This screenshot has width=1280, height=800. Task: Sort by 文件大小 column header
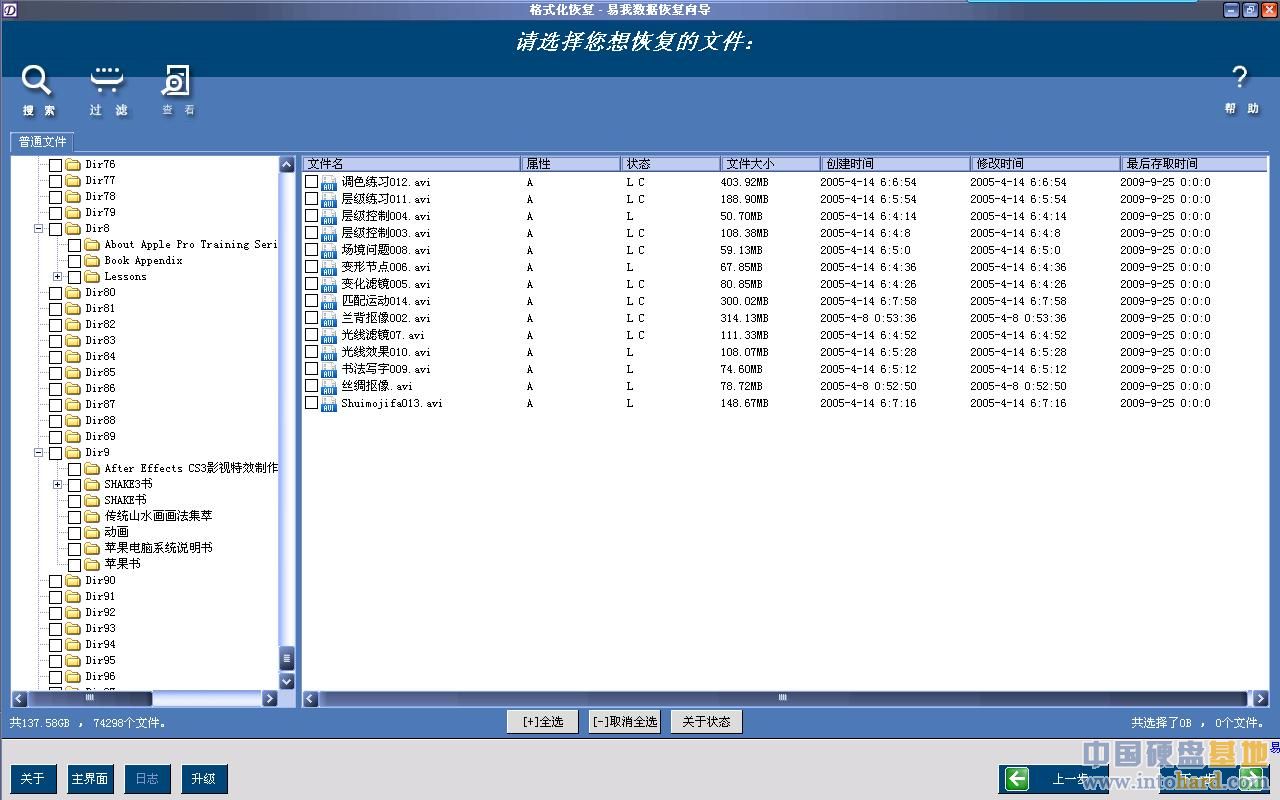click(x=770, y=163)
